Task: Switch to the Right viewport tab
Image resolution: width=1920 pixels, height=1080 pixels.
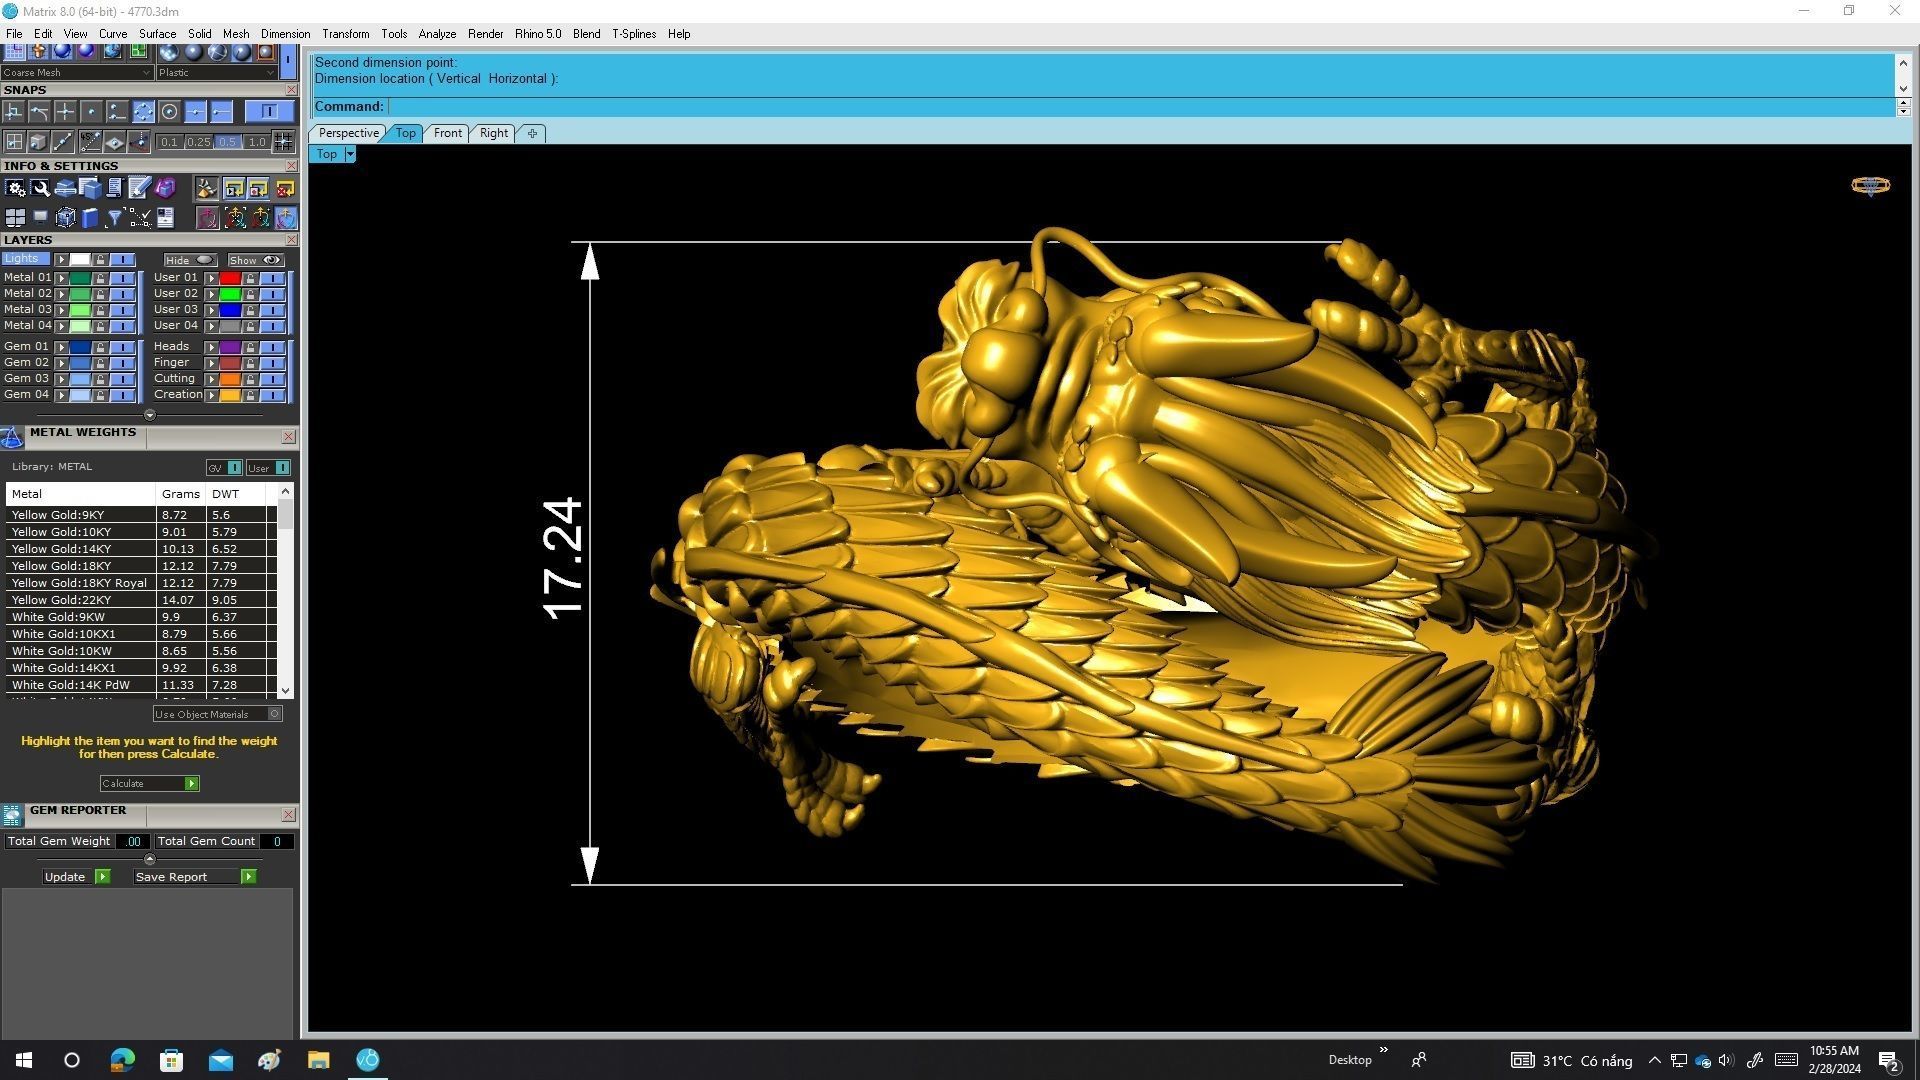Action: [x=493, y=133]
